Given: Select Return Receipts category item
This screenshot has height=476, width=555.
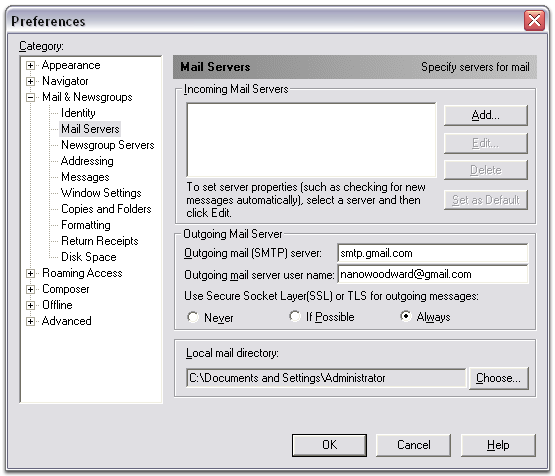Looking at the screenshot, I should (x=99, y=241).
